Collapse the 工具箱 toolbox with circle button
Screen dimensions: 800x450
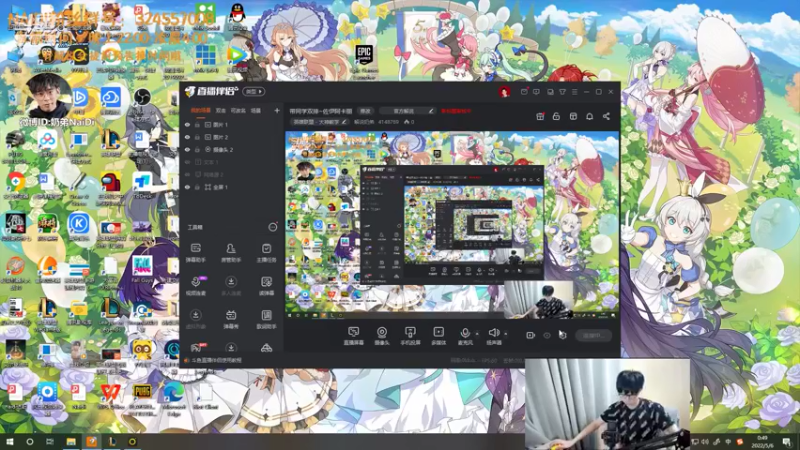click(273, 227)
